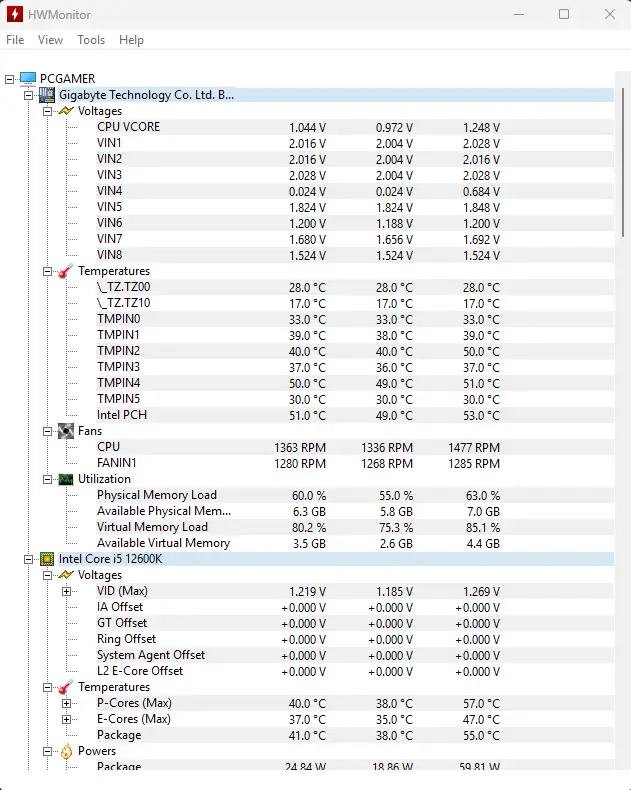Select the Gigabyte Technology Co. Ltd. label
Viewport: 631px width, 790px height.
(x=147, y=95)
